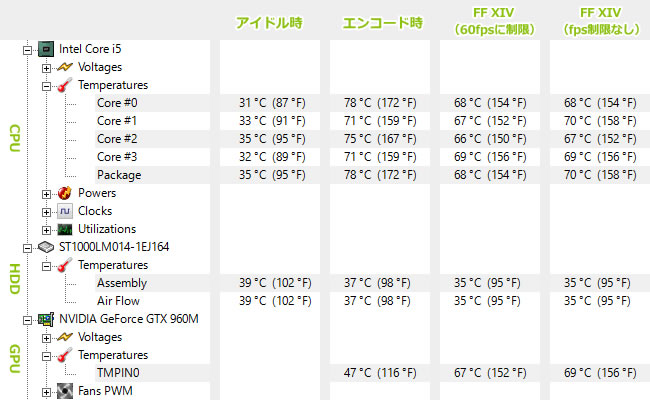Expand the Clocks node
This screenshot has height=400, width=650.
coord(46,212)
